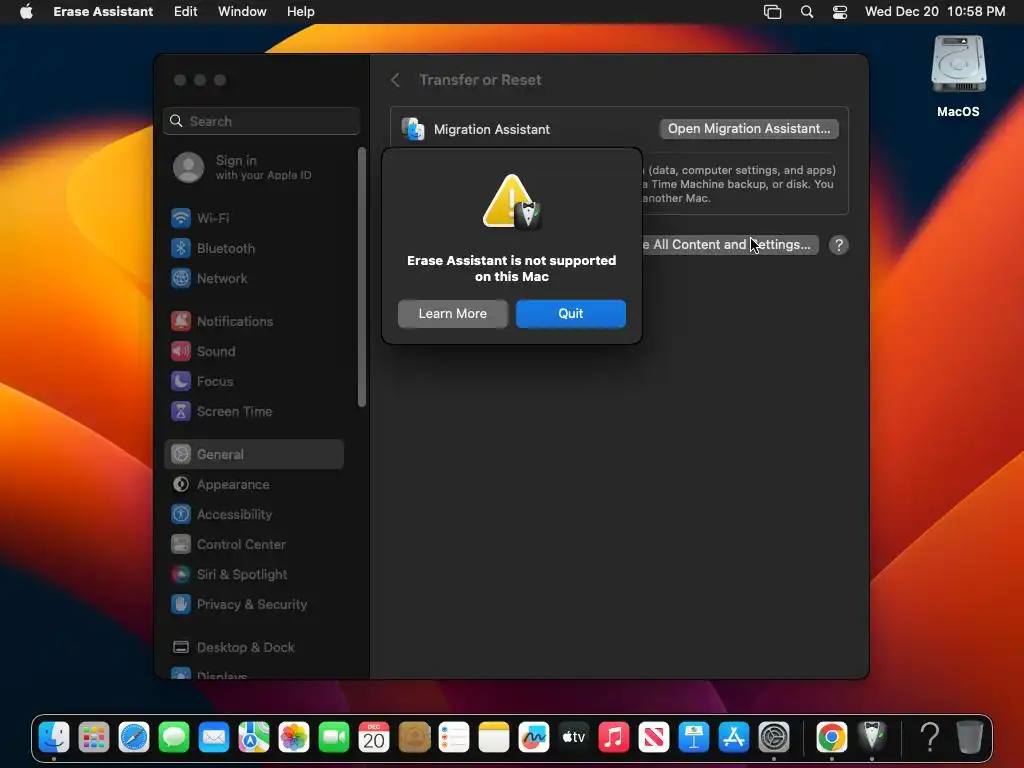
Task: Click the Search field in System Settings
Action: (261, 121)
